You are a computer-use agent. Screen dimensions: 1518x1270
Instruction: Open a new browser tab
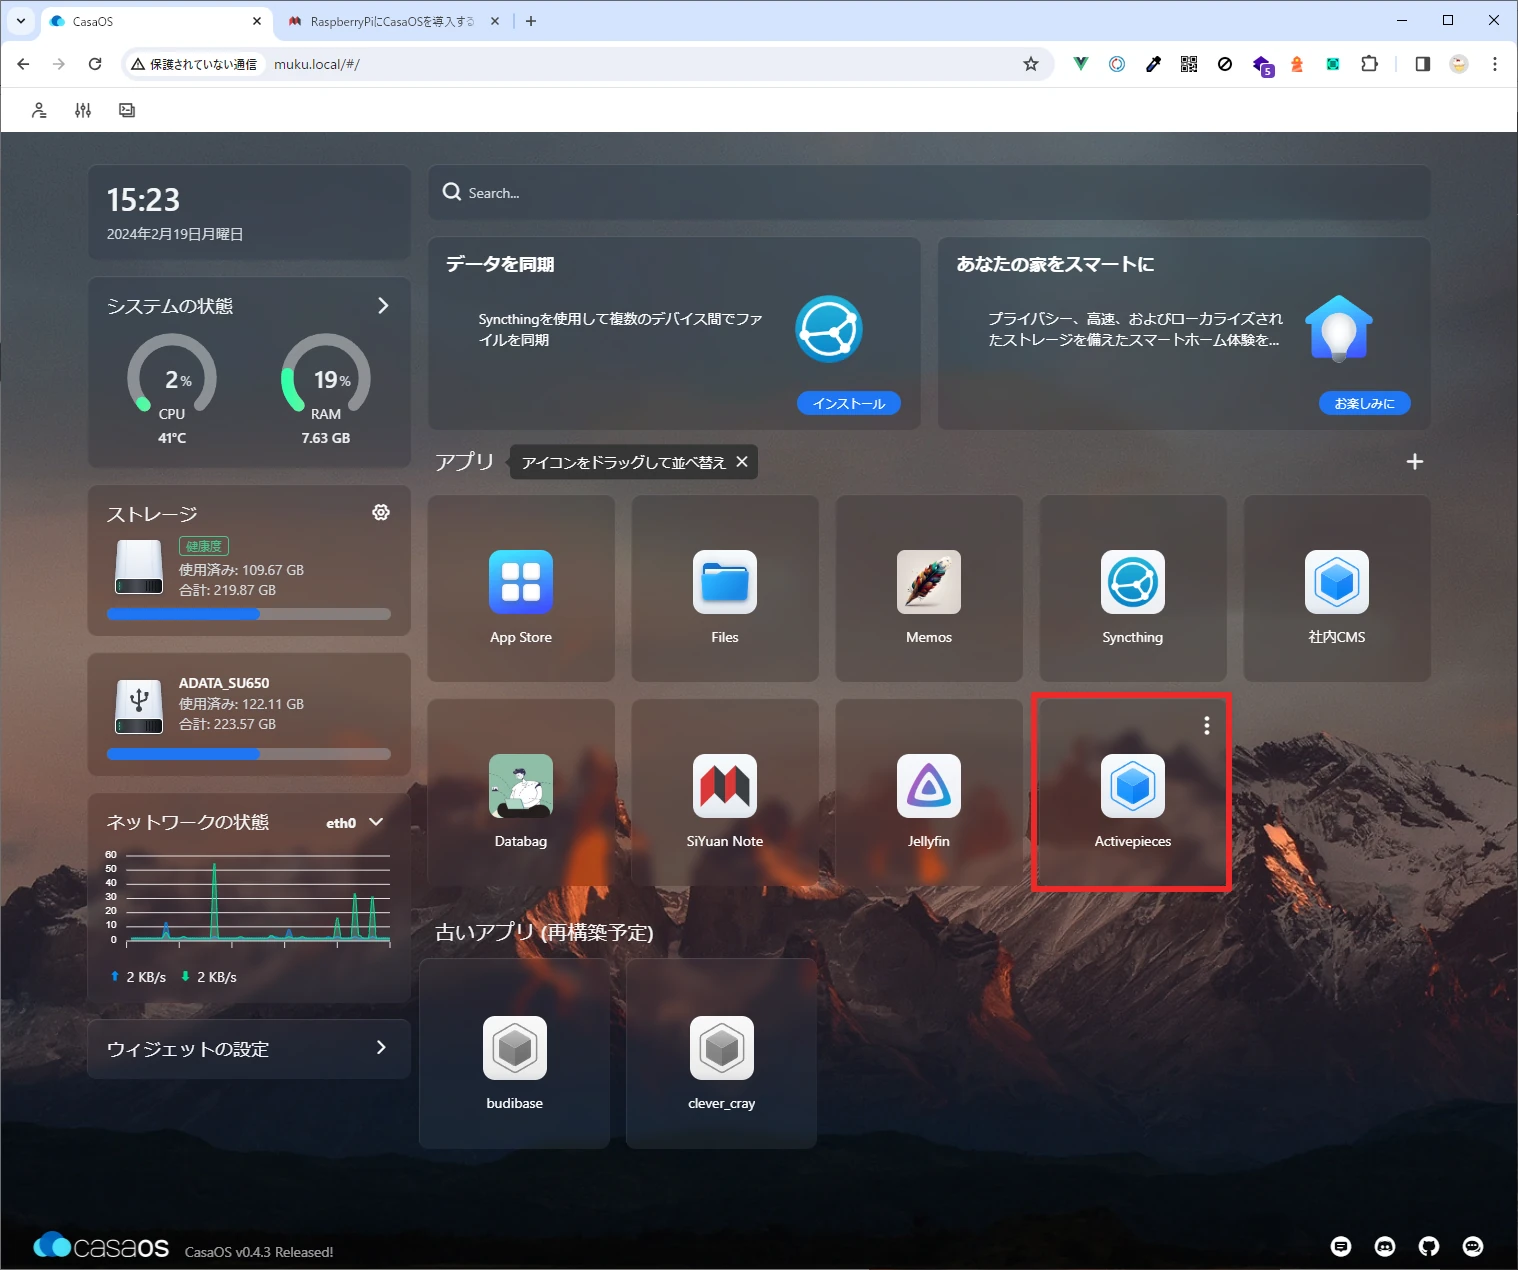(x=531, y=21)
